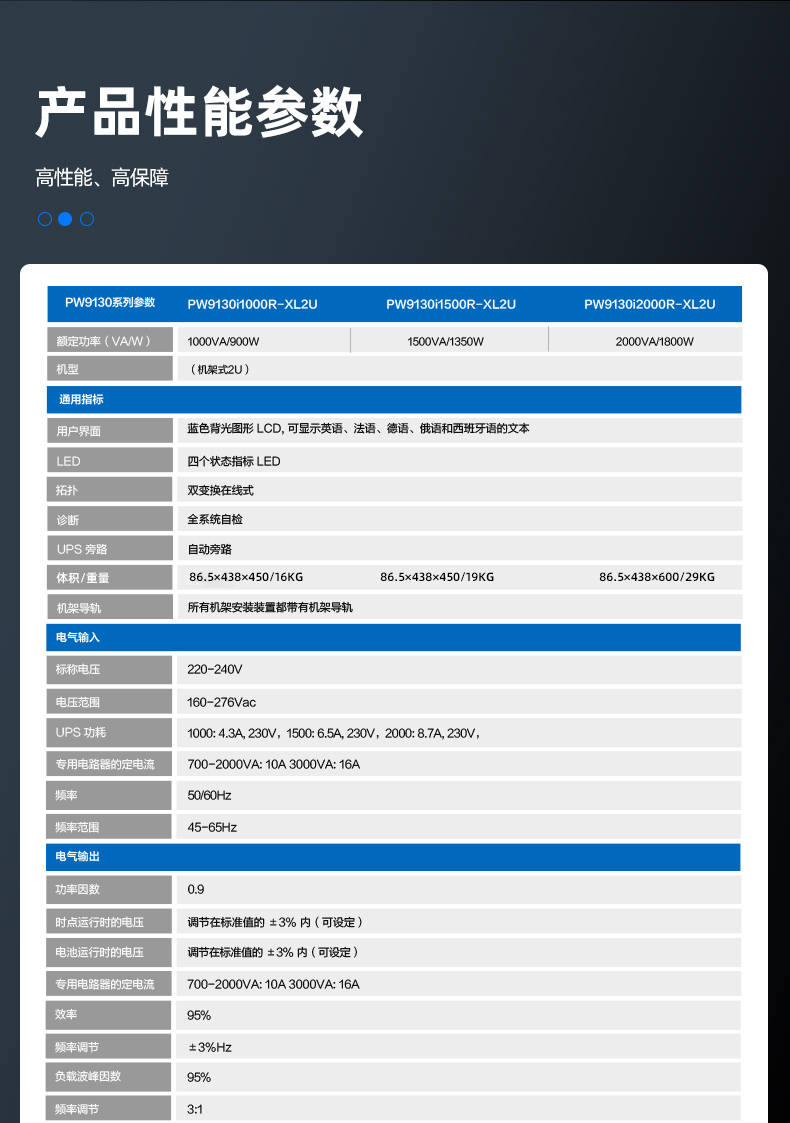Click the 通用指标 section header
Screen dimensions: 790x1123
click(x=394, y=400)
